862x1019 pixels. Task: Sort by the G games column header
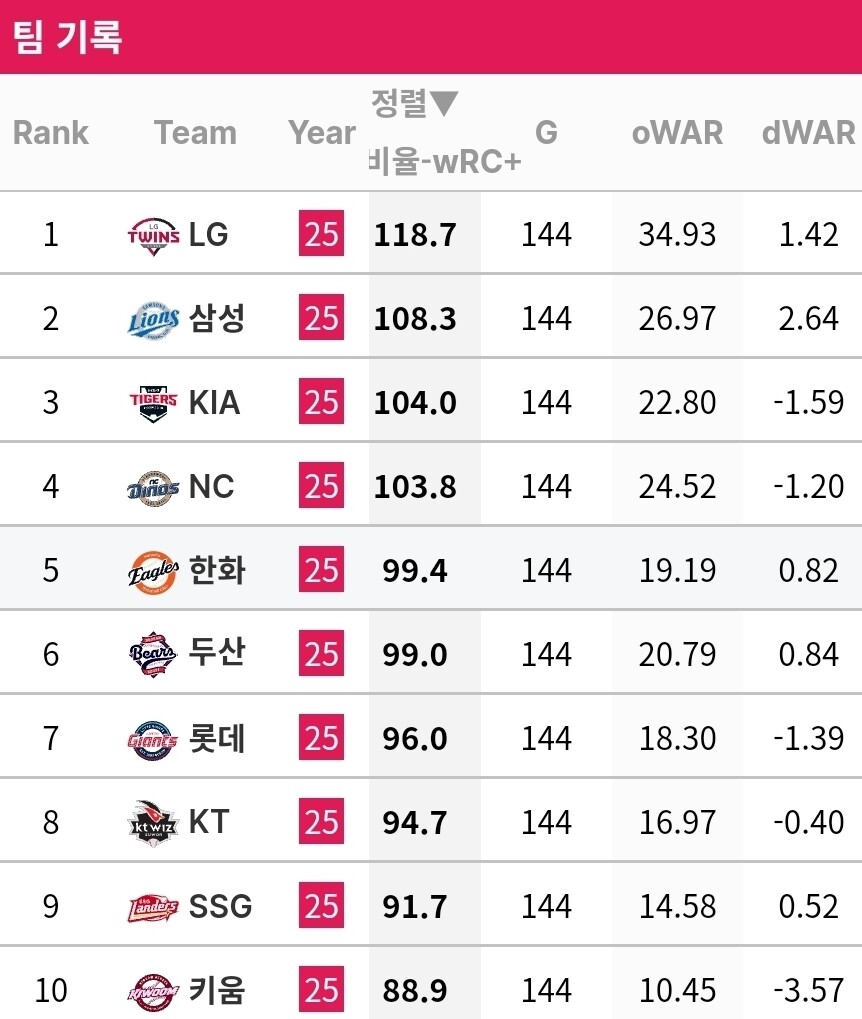pyautogui.click(x=546, y=133)
